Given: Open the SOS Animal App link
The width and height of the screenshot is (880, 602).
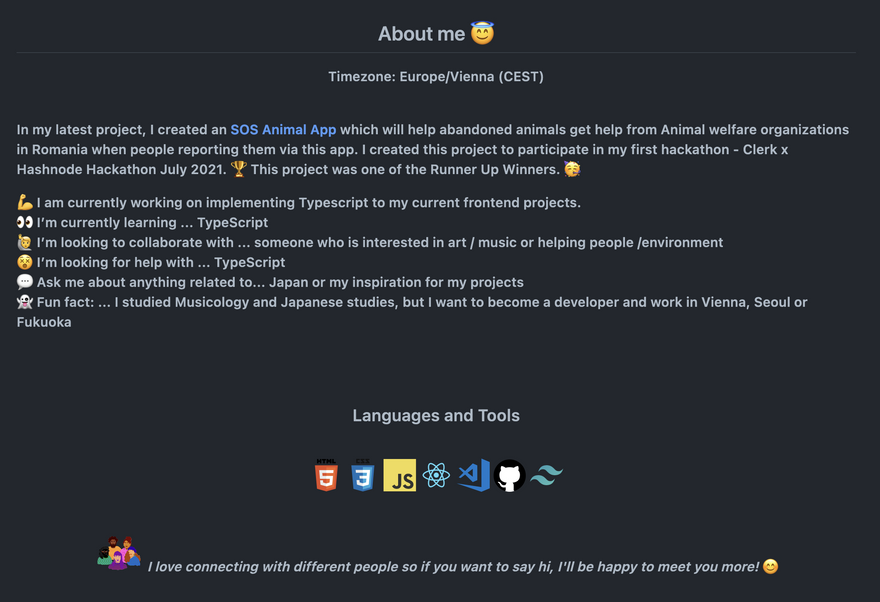Looking at the screenshot, I should (x=283, y=130).
